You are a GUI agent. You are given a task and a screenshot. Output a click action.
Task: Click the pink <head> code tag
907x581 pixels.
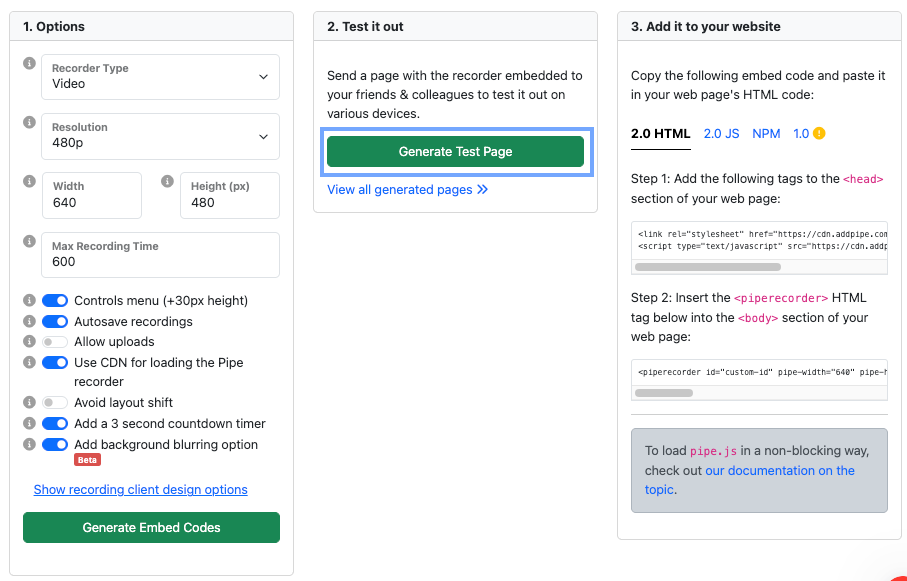tap(863, 179)
